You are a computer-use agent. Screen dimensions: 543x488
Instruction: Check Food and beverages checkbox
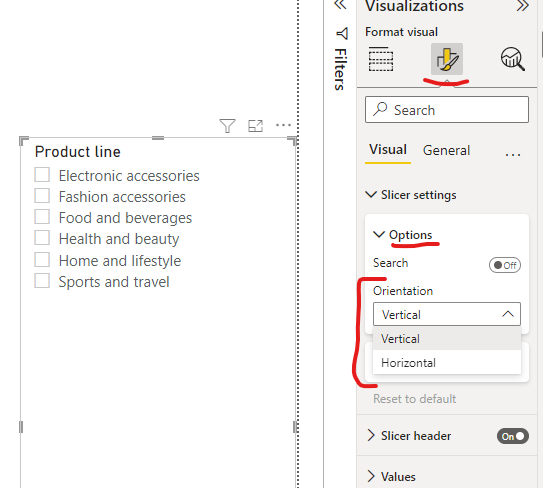[42, 217]
